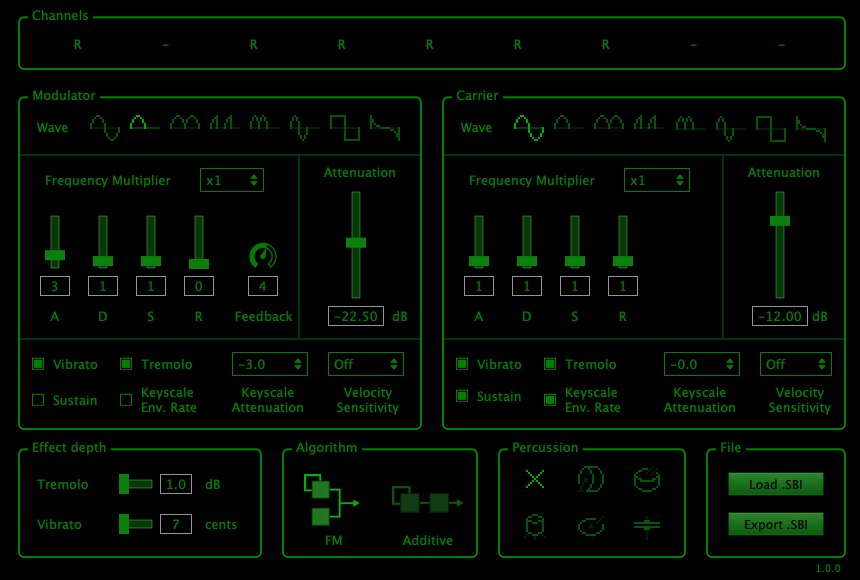Click the Load .SBI button
Image resolution: width=860 pixels, height=580 pixels.
776,485
